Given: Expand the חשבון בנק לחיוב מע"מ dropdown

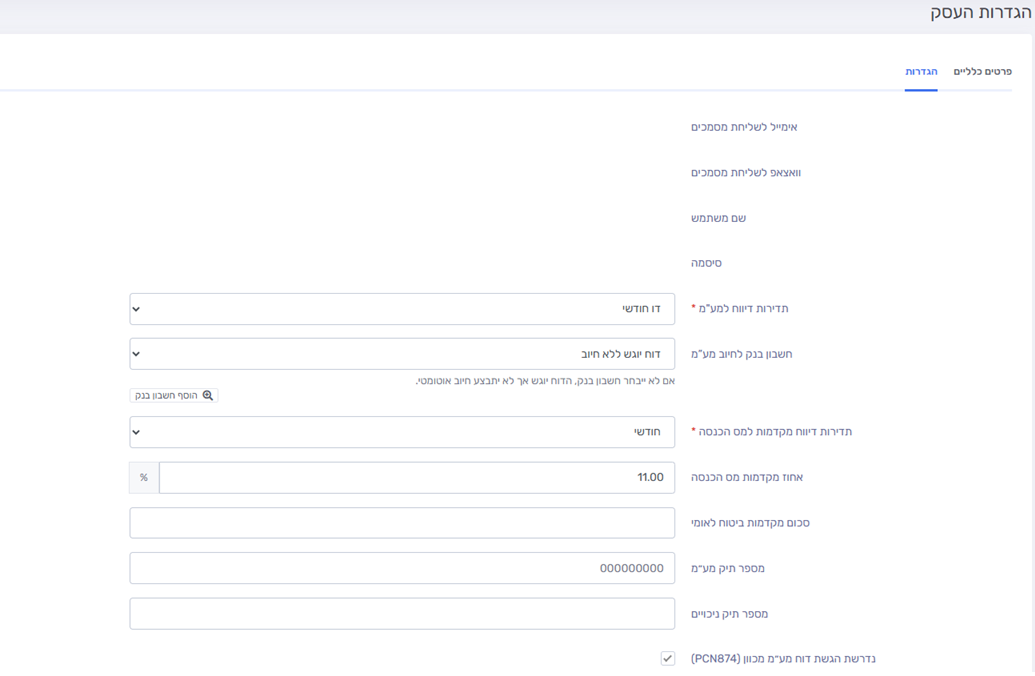Looking at the screenshot, I should click(x=402, y=354).
